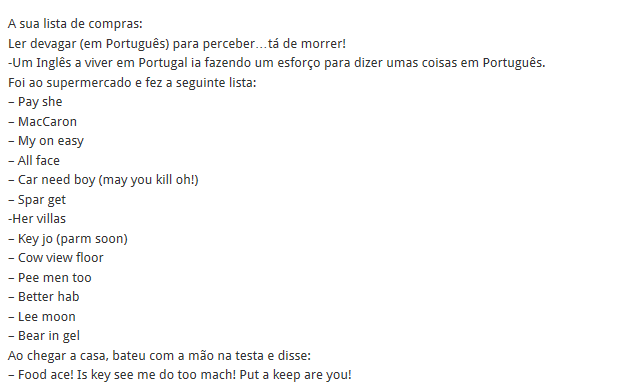629x391 pixels.
Task: Click 'Car need boy (may you kill oh!)'
Action: 103,180
